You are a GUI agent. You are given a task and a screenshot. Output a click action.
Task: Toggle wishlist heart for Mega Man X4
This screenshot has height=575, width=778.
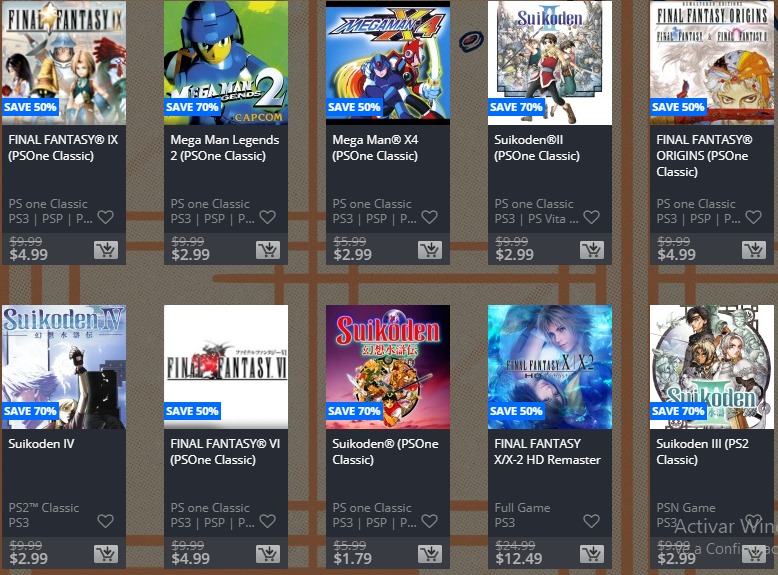pyautogui.click(x=429, y=217)
